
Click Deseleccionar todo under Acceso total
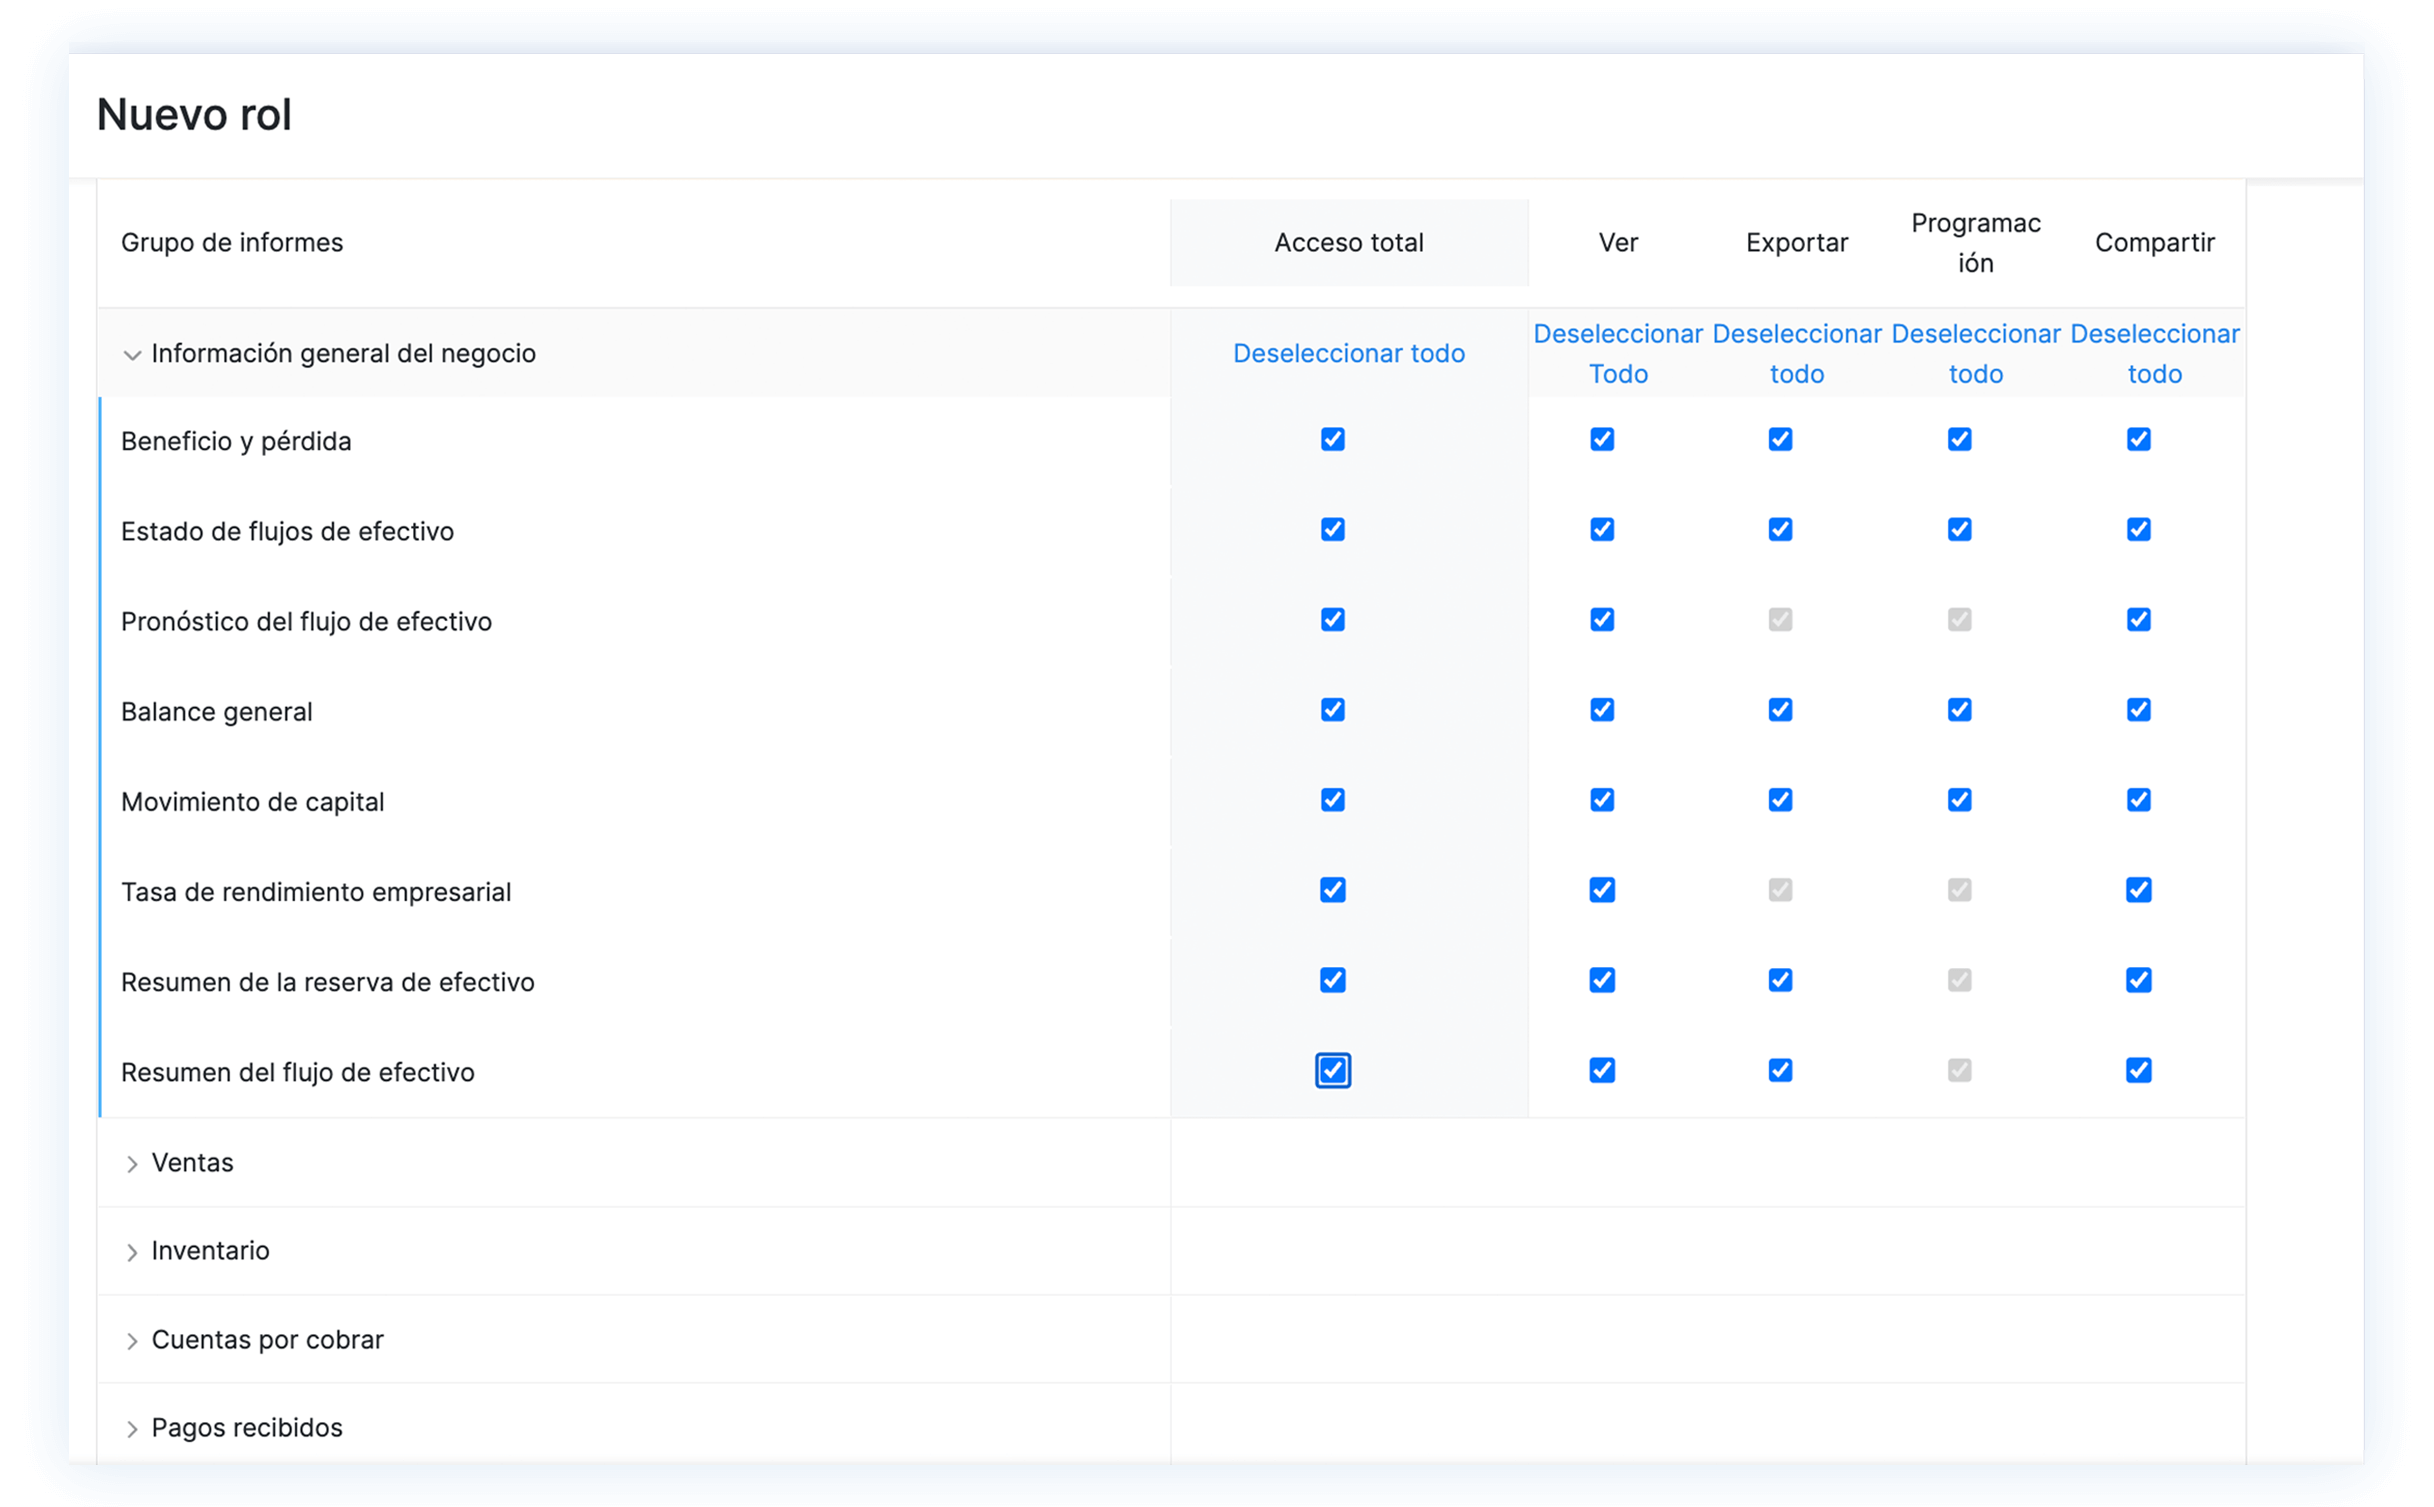(x=1348, y=353)
